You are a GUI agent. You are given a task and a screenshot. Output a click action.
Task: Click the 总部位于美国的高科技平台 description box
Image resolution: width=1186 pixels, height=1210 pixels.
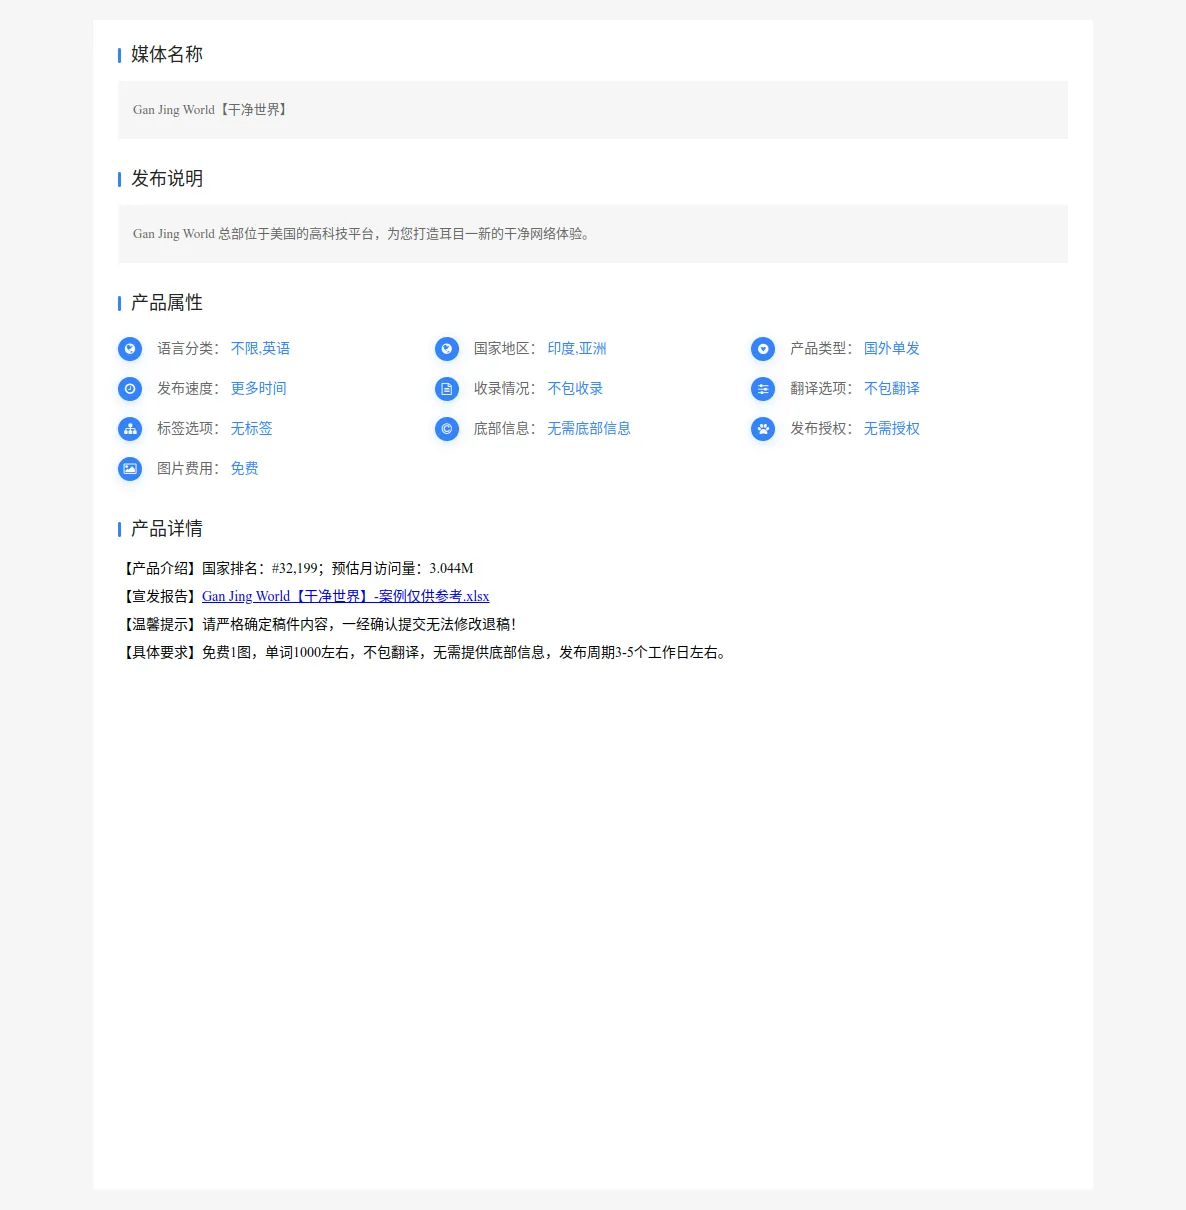pyautogui.click(x=593, y=234)
